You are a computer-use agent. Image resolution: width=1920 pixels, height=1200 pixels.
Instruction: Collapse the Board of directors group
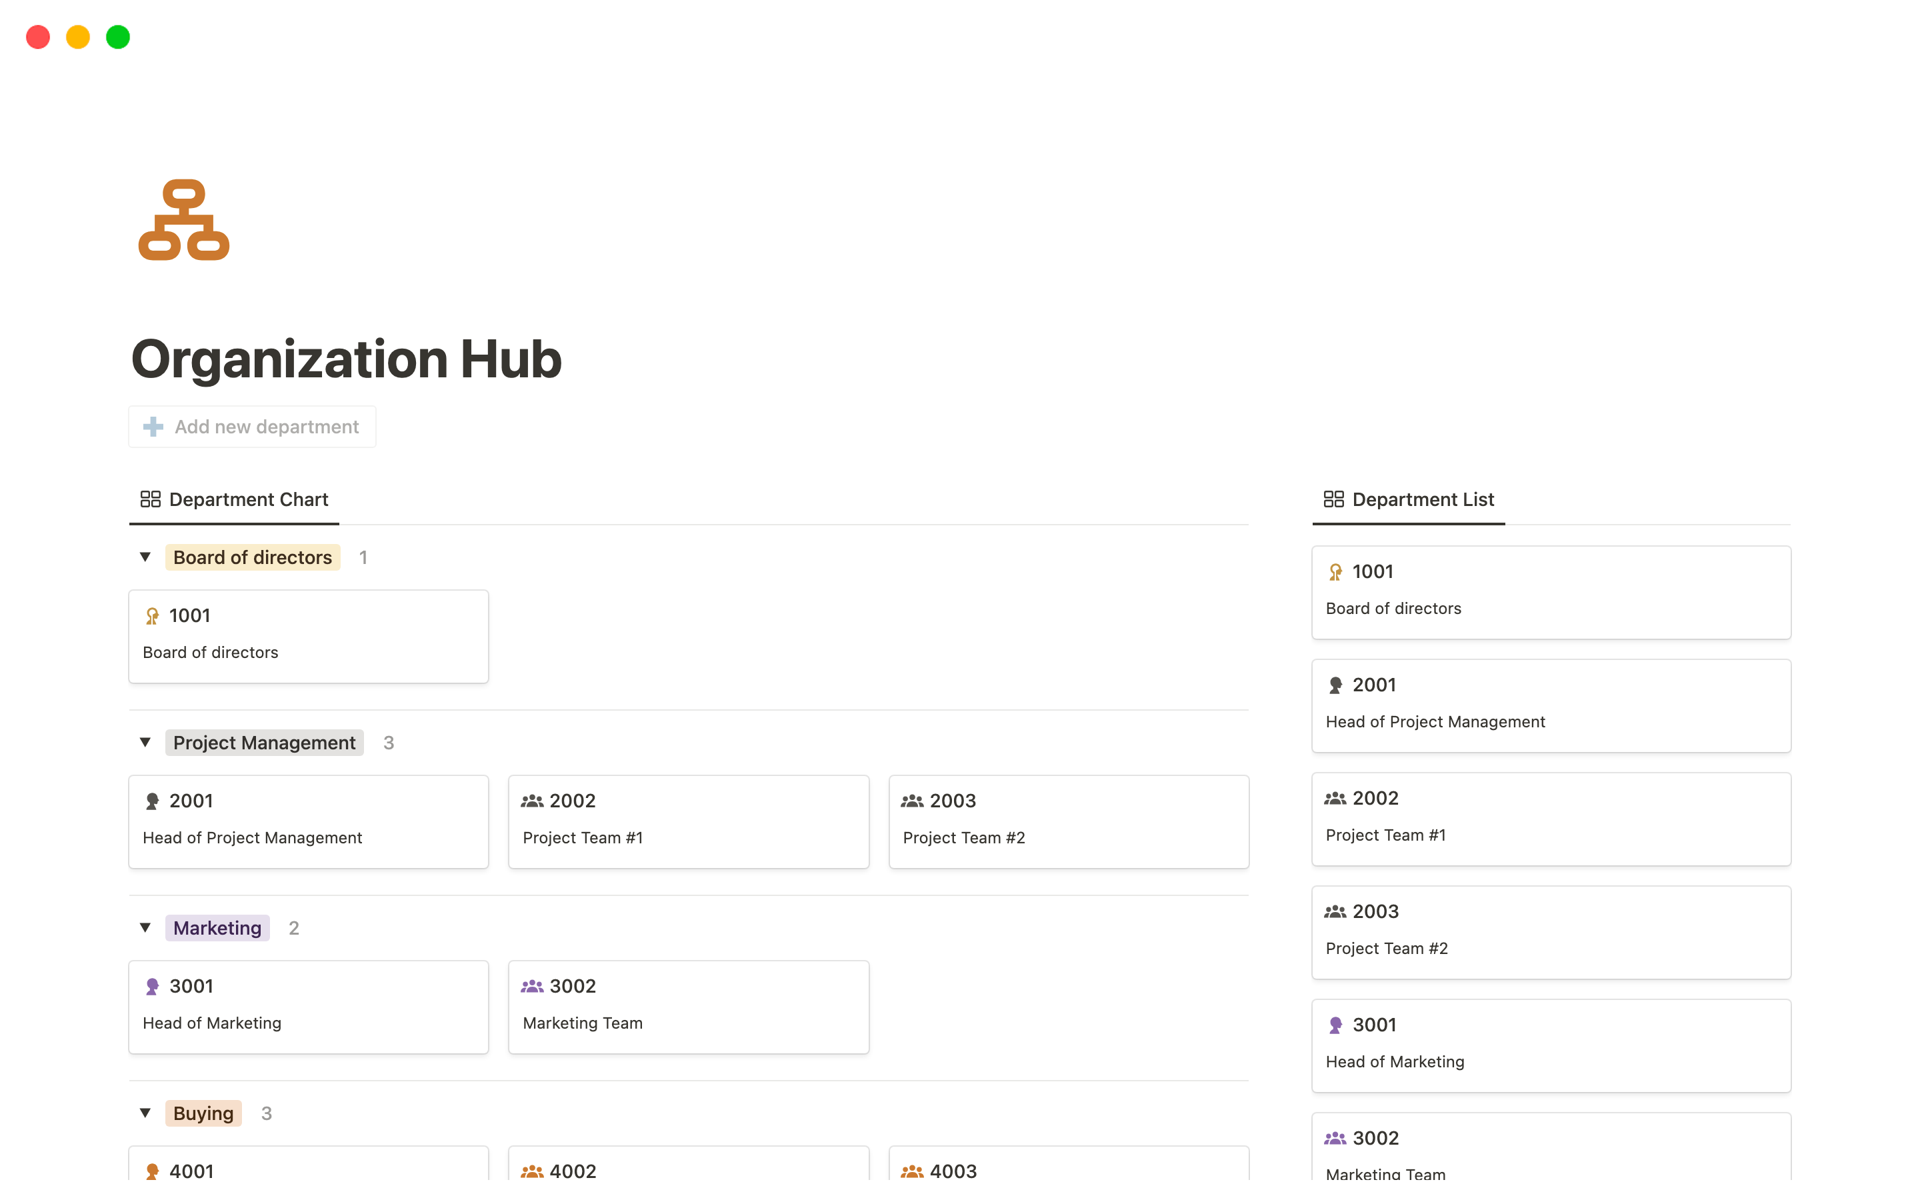pyautogui.click(x=145, y=557)
